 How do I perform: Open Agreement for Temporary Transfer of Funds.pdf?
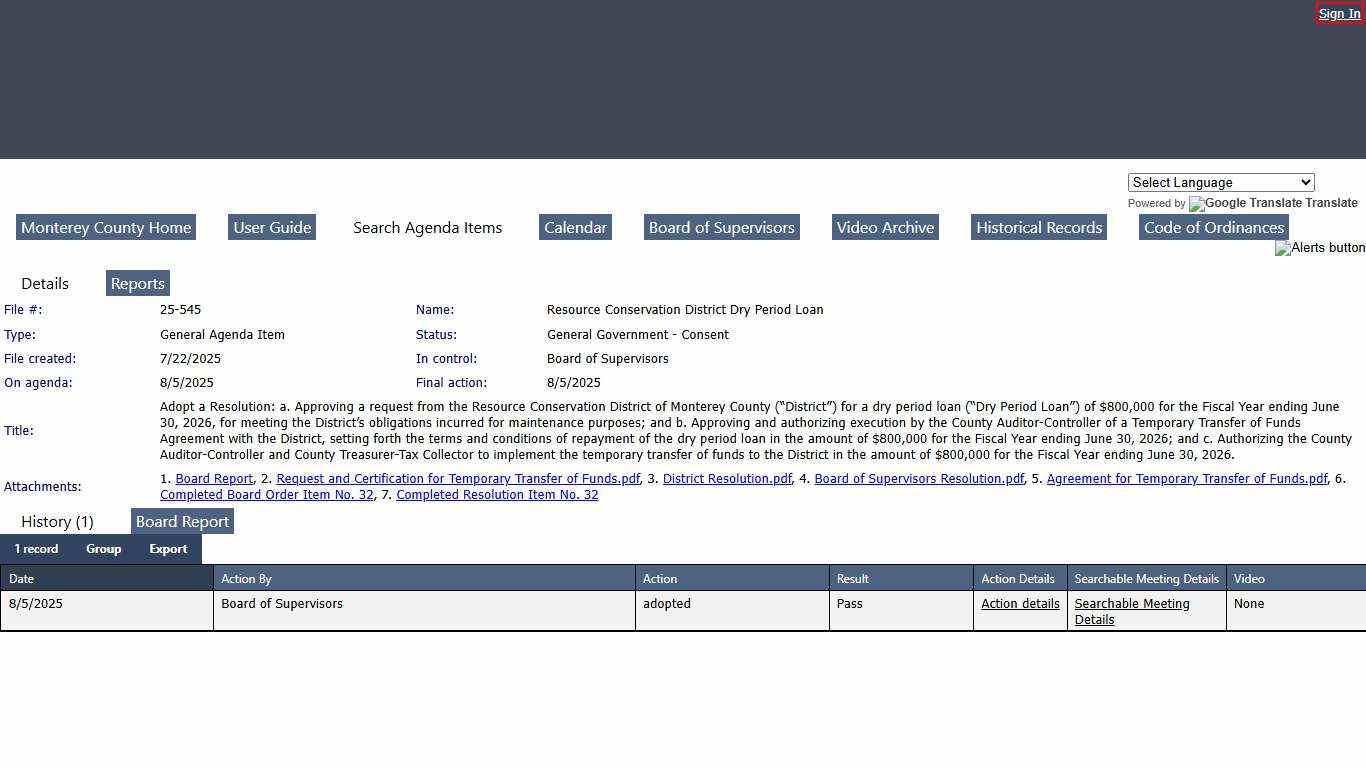pyautogui.click(x=1186, y=479)
